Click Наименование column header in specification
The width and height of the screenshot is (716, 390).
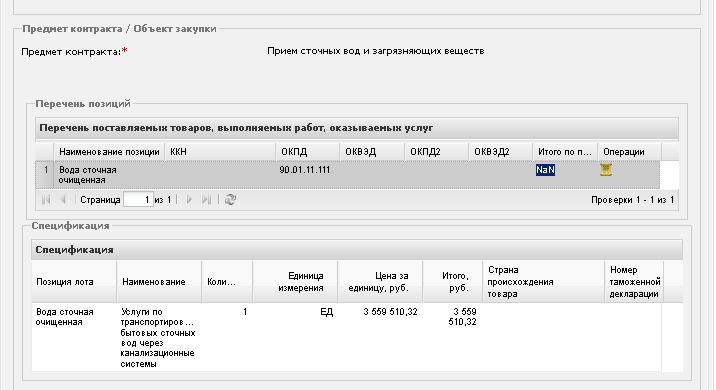tap(159, 282)
